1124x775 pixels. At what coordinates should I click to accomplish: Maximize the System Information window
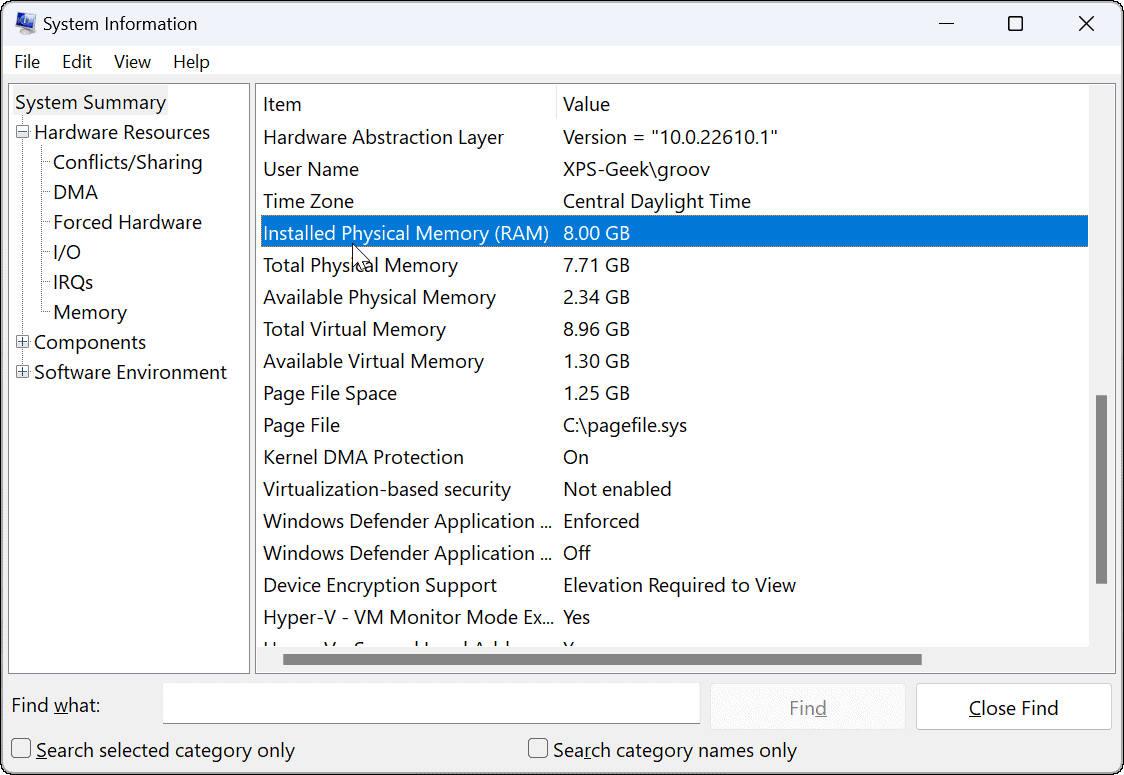(x=1015, y=24)
